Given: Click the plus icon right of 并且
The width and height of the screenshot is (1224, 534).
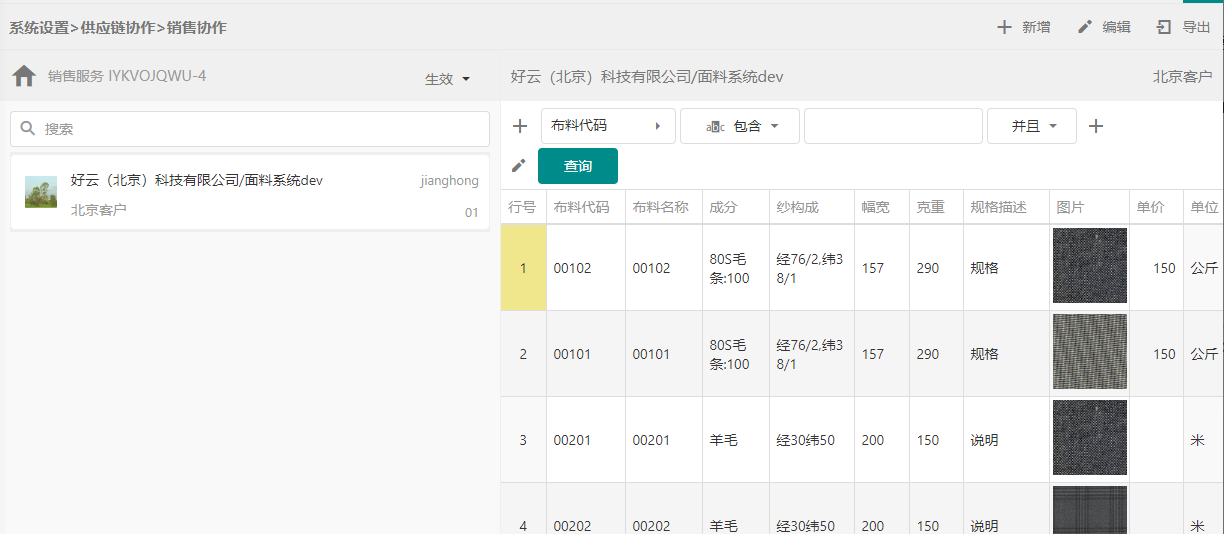Looking at the screenshot, I should [1096, 126].
